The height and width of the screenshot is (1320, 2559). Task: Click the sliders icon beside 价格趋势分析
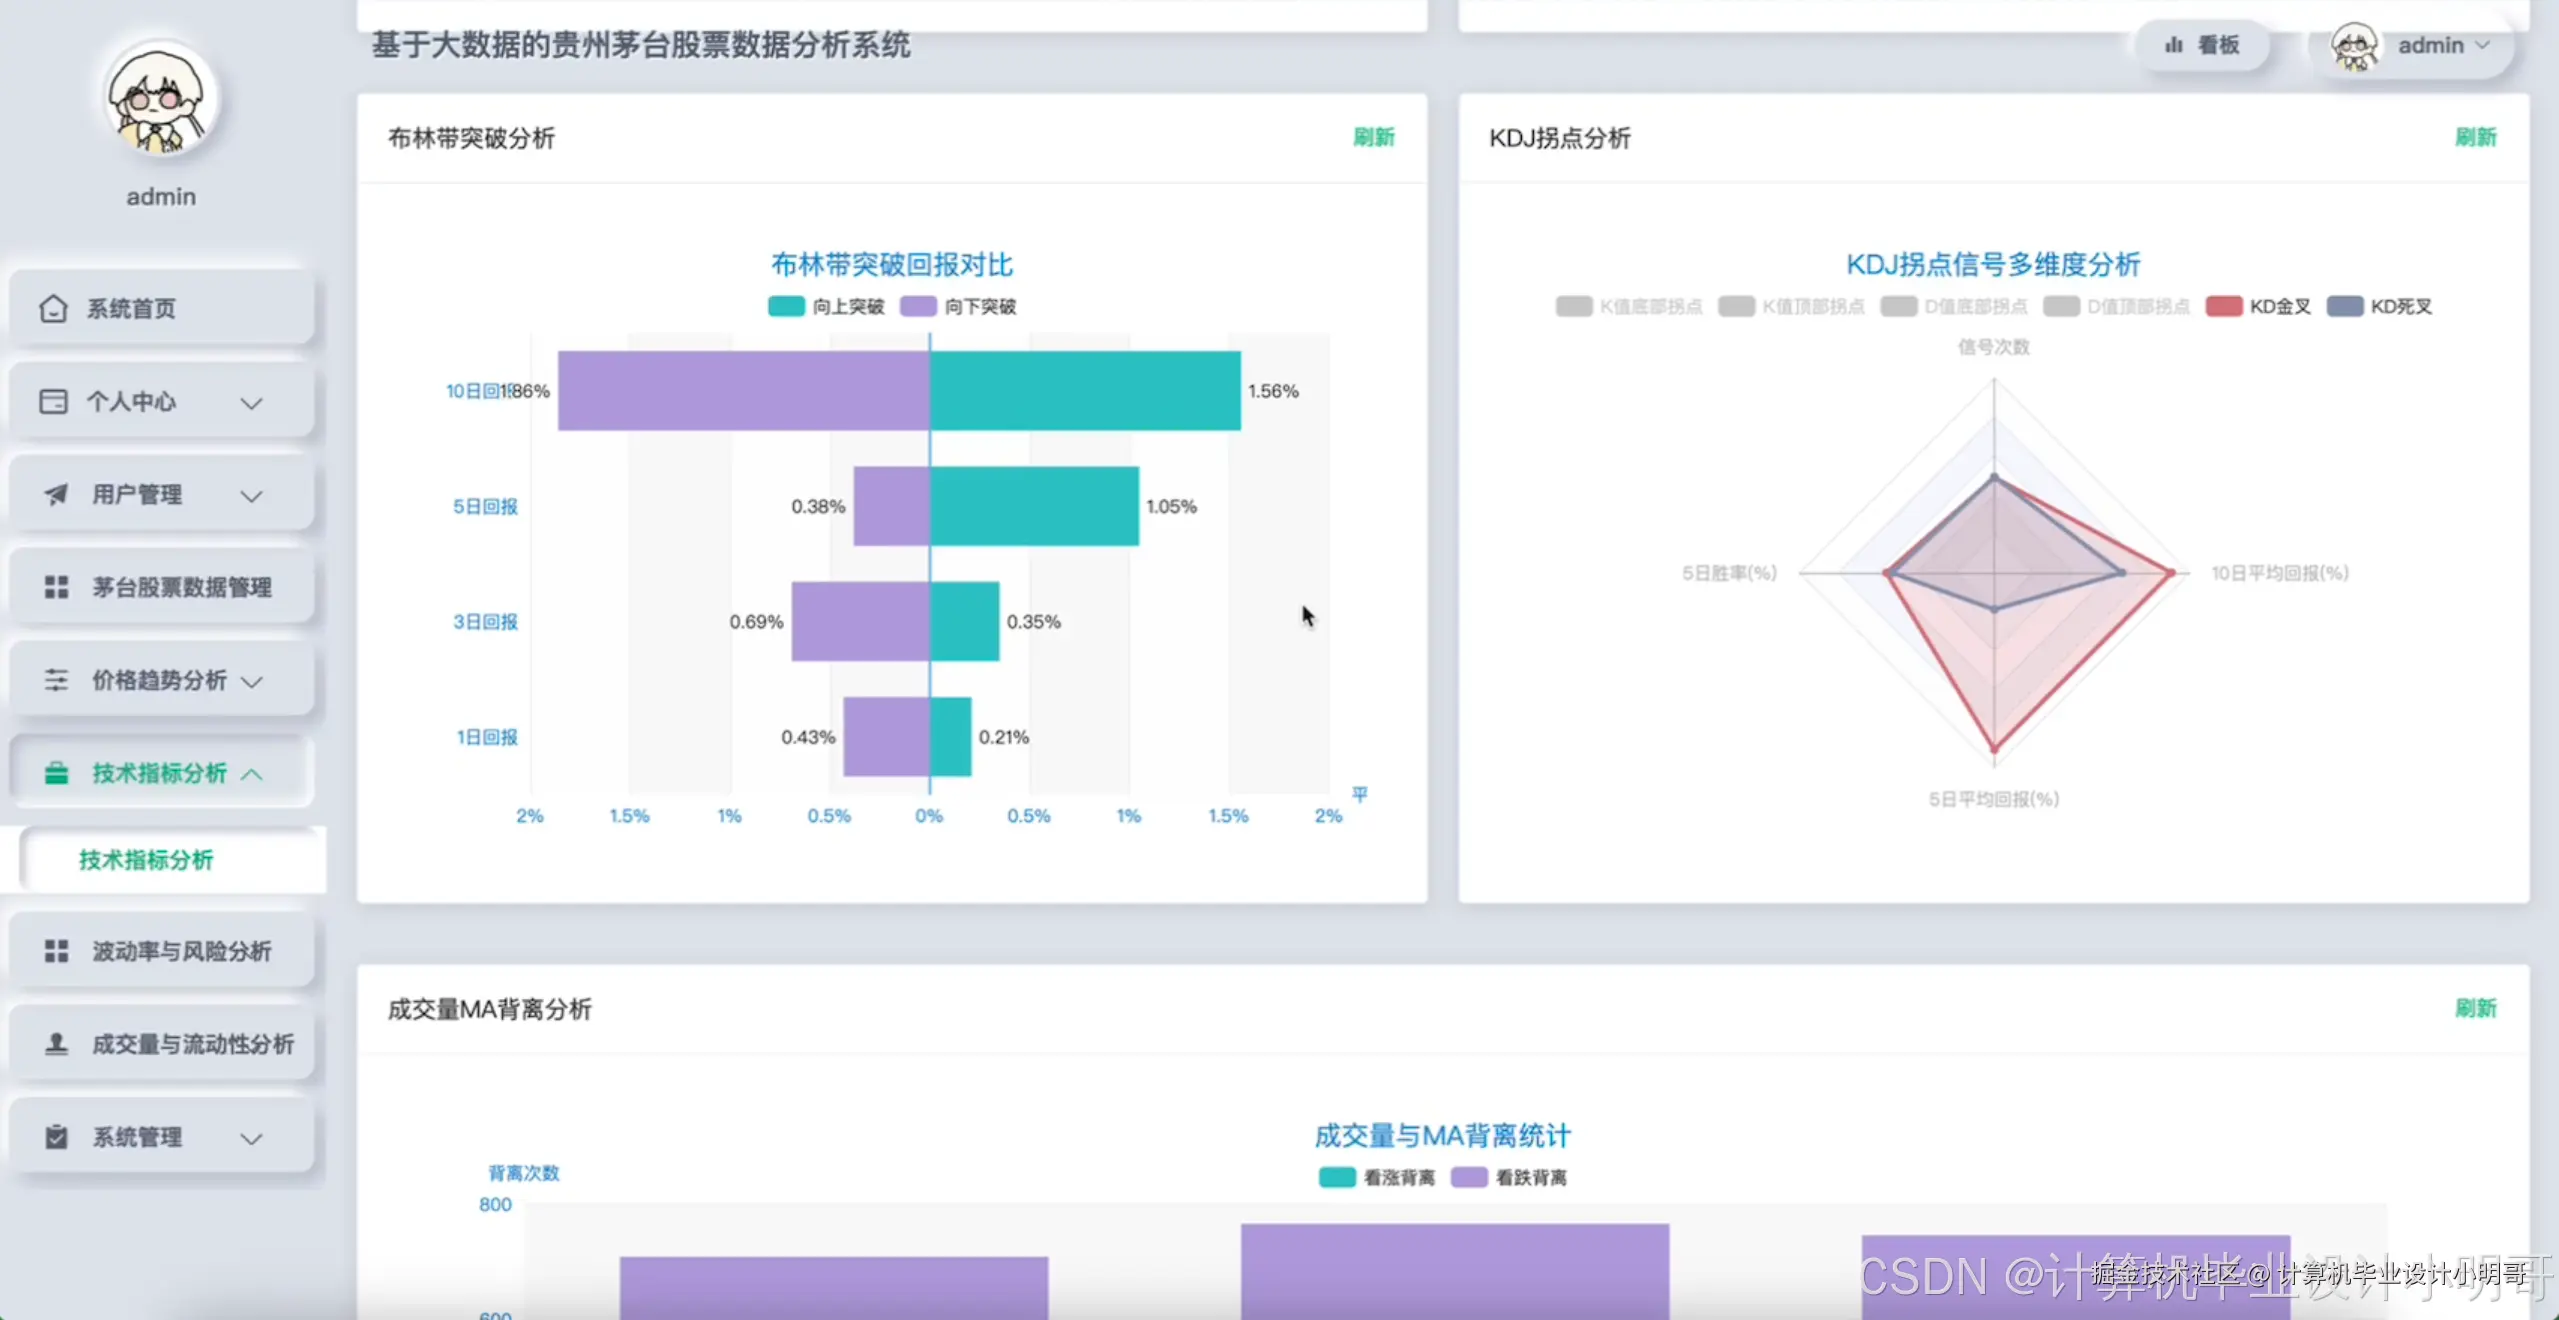pos(57,681)
